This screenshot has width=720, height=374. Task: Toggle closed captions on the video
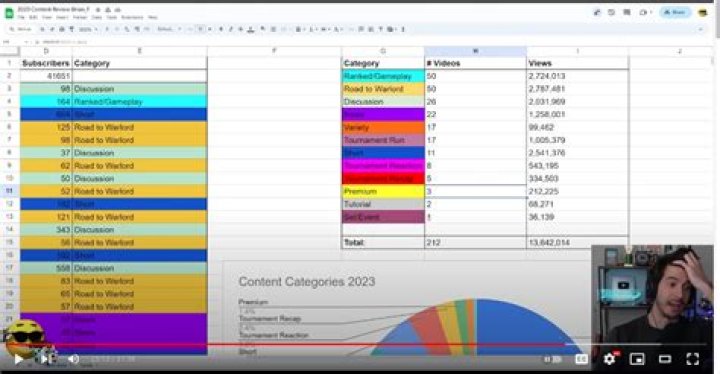pyautogui.click(x=581, y=359)
